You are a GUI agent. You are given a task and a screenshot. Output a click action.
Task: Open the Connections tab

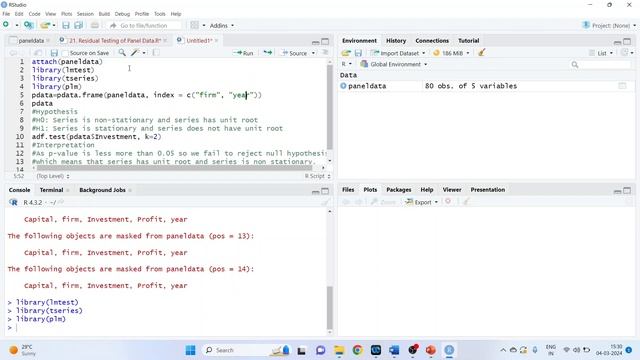click(432, 40)
